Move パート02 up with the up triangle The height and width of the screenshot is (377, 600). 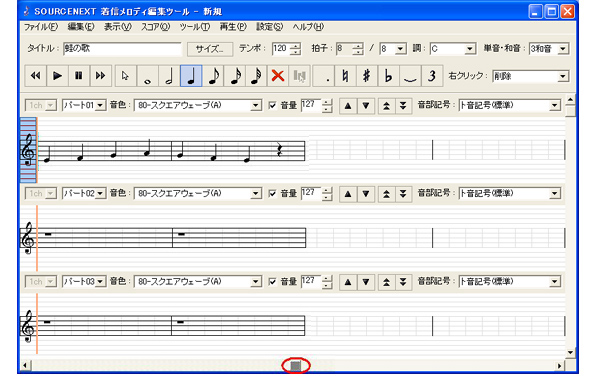pos(348,194)
